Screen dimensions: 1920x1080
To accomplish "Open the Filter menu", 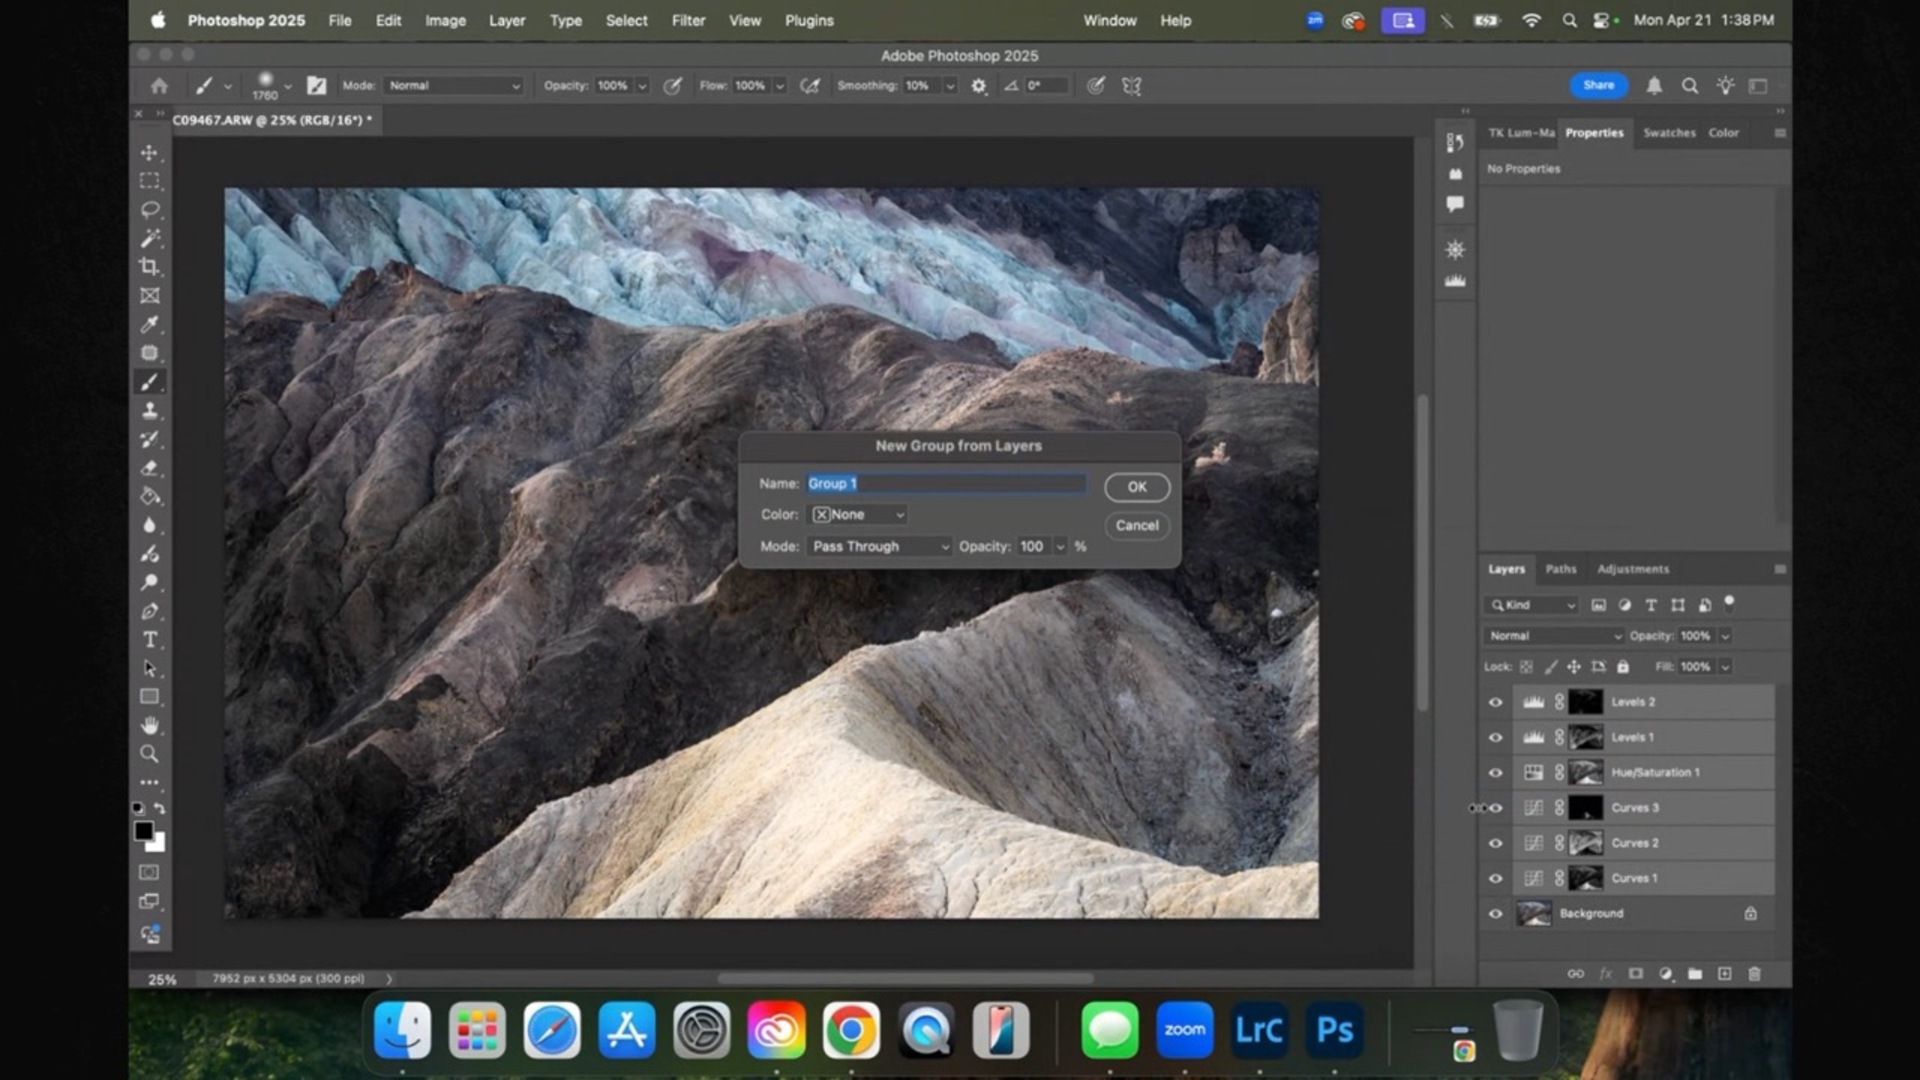I will pyautogui.click(x=688, y=20).
